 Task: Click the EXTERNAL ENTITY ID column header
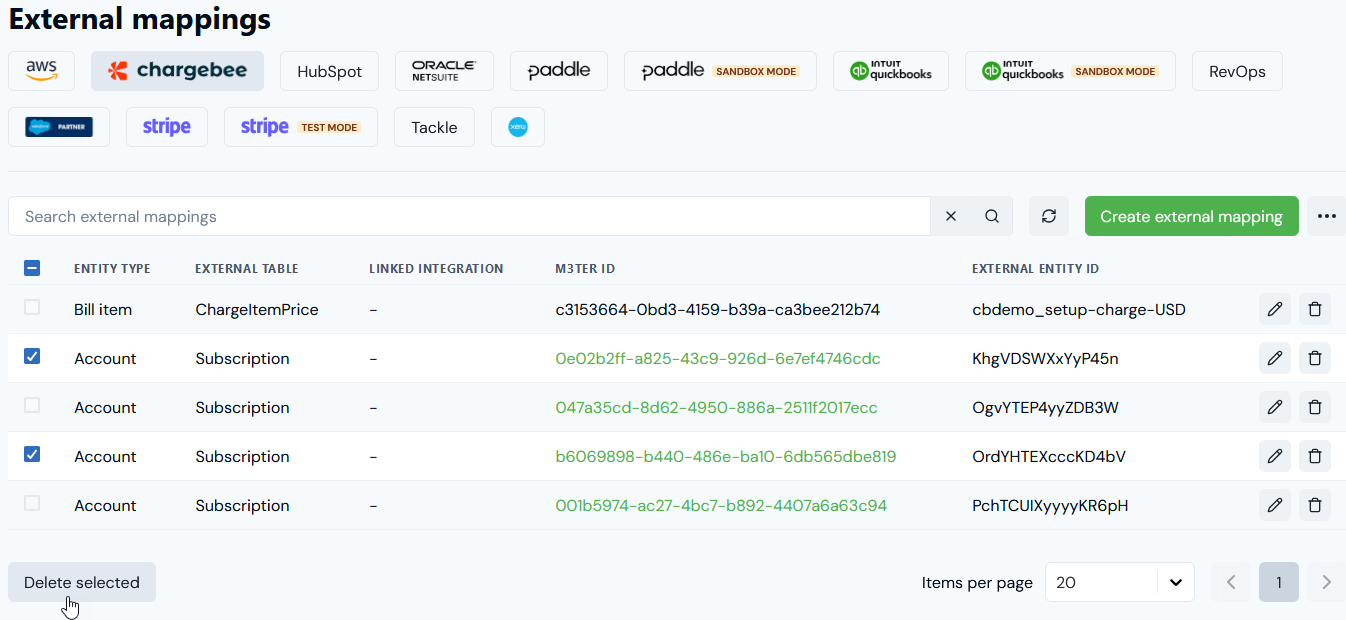1036,269
